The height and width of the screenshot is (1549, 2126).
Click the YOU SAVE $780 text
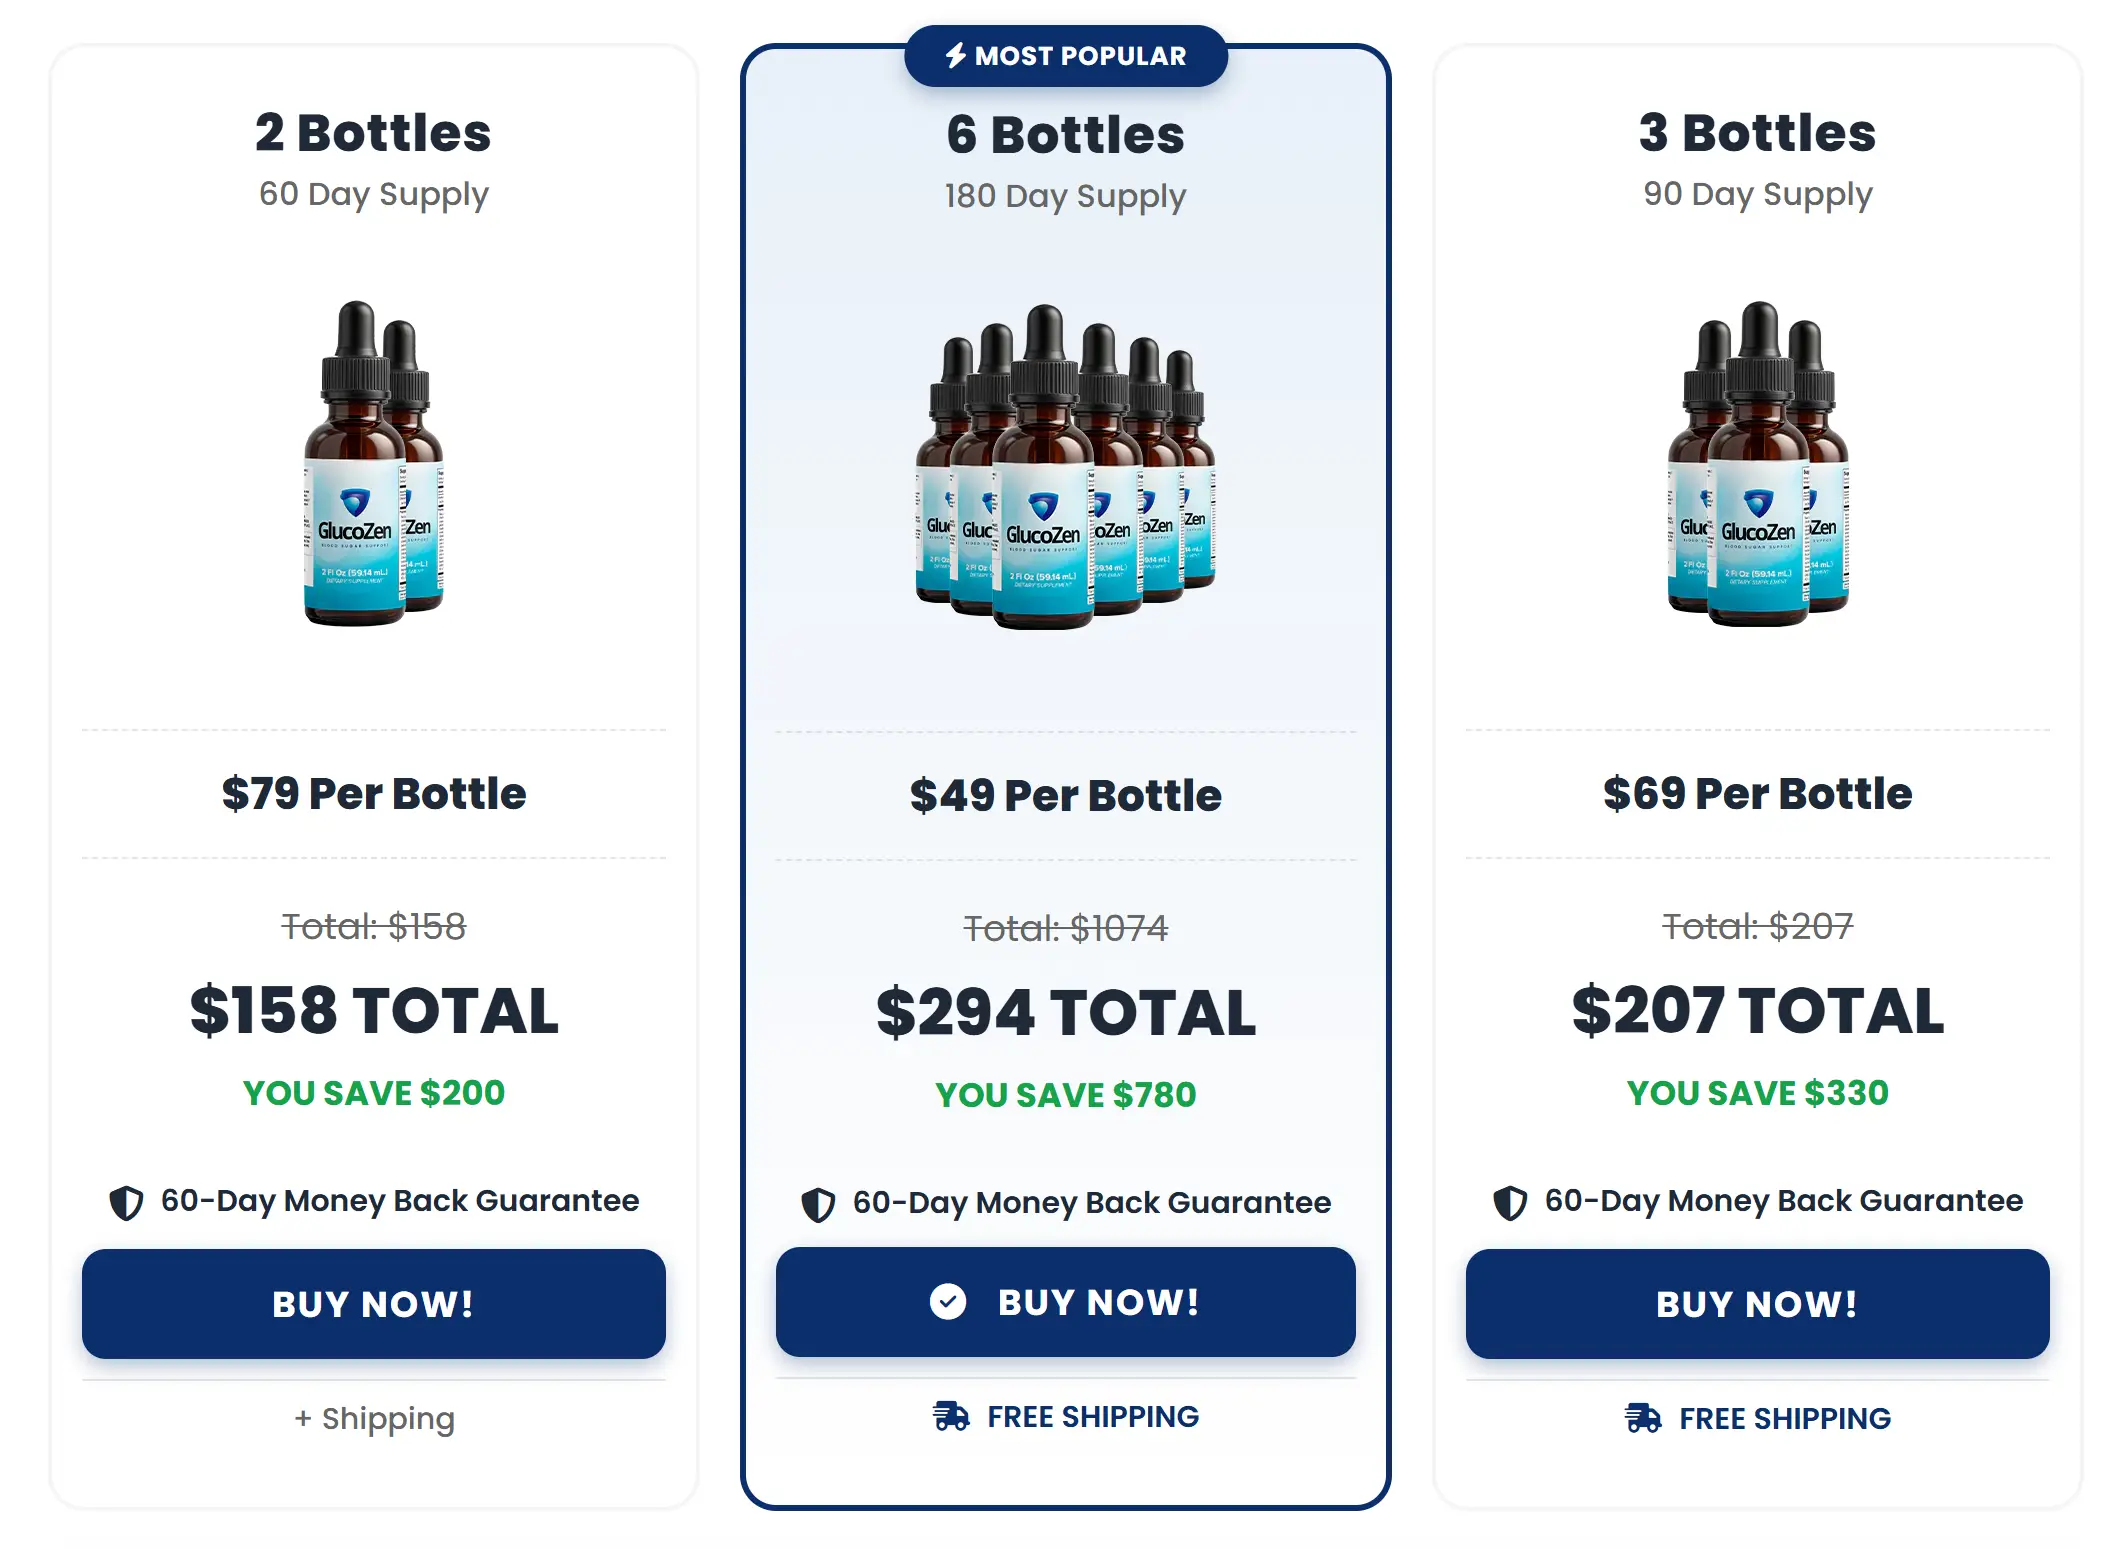1064,1094
